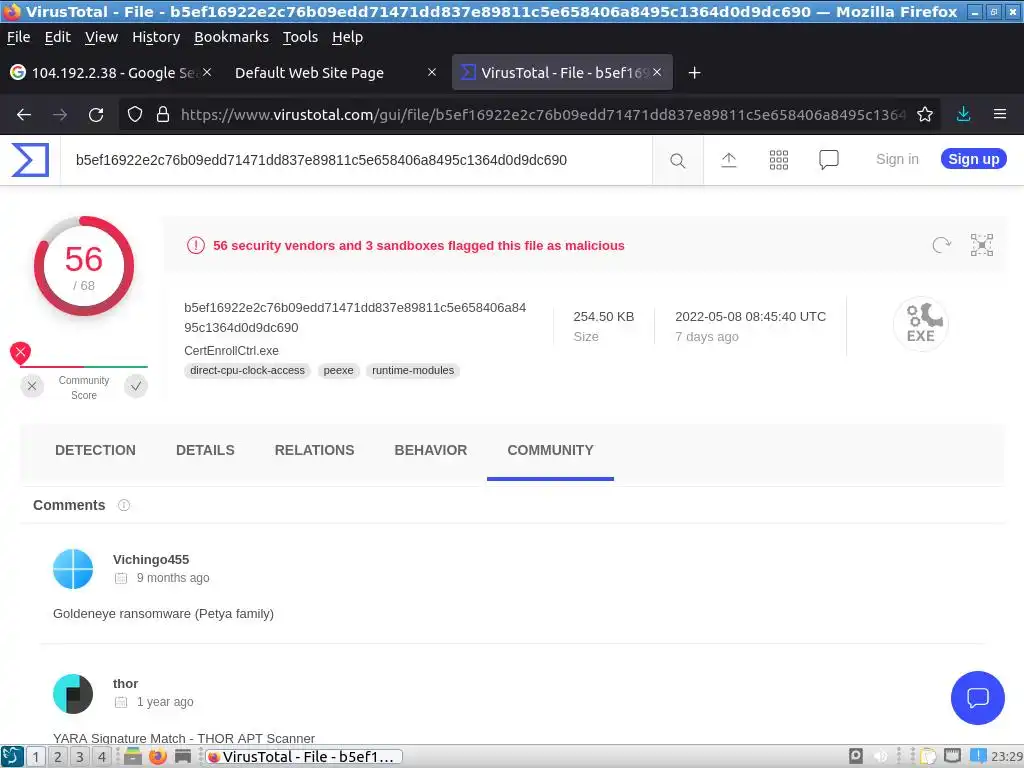Open the Firefox hamburger menu
Screen dimensions: 1024x768
coord(1000,115)
